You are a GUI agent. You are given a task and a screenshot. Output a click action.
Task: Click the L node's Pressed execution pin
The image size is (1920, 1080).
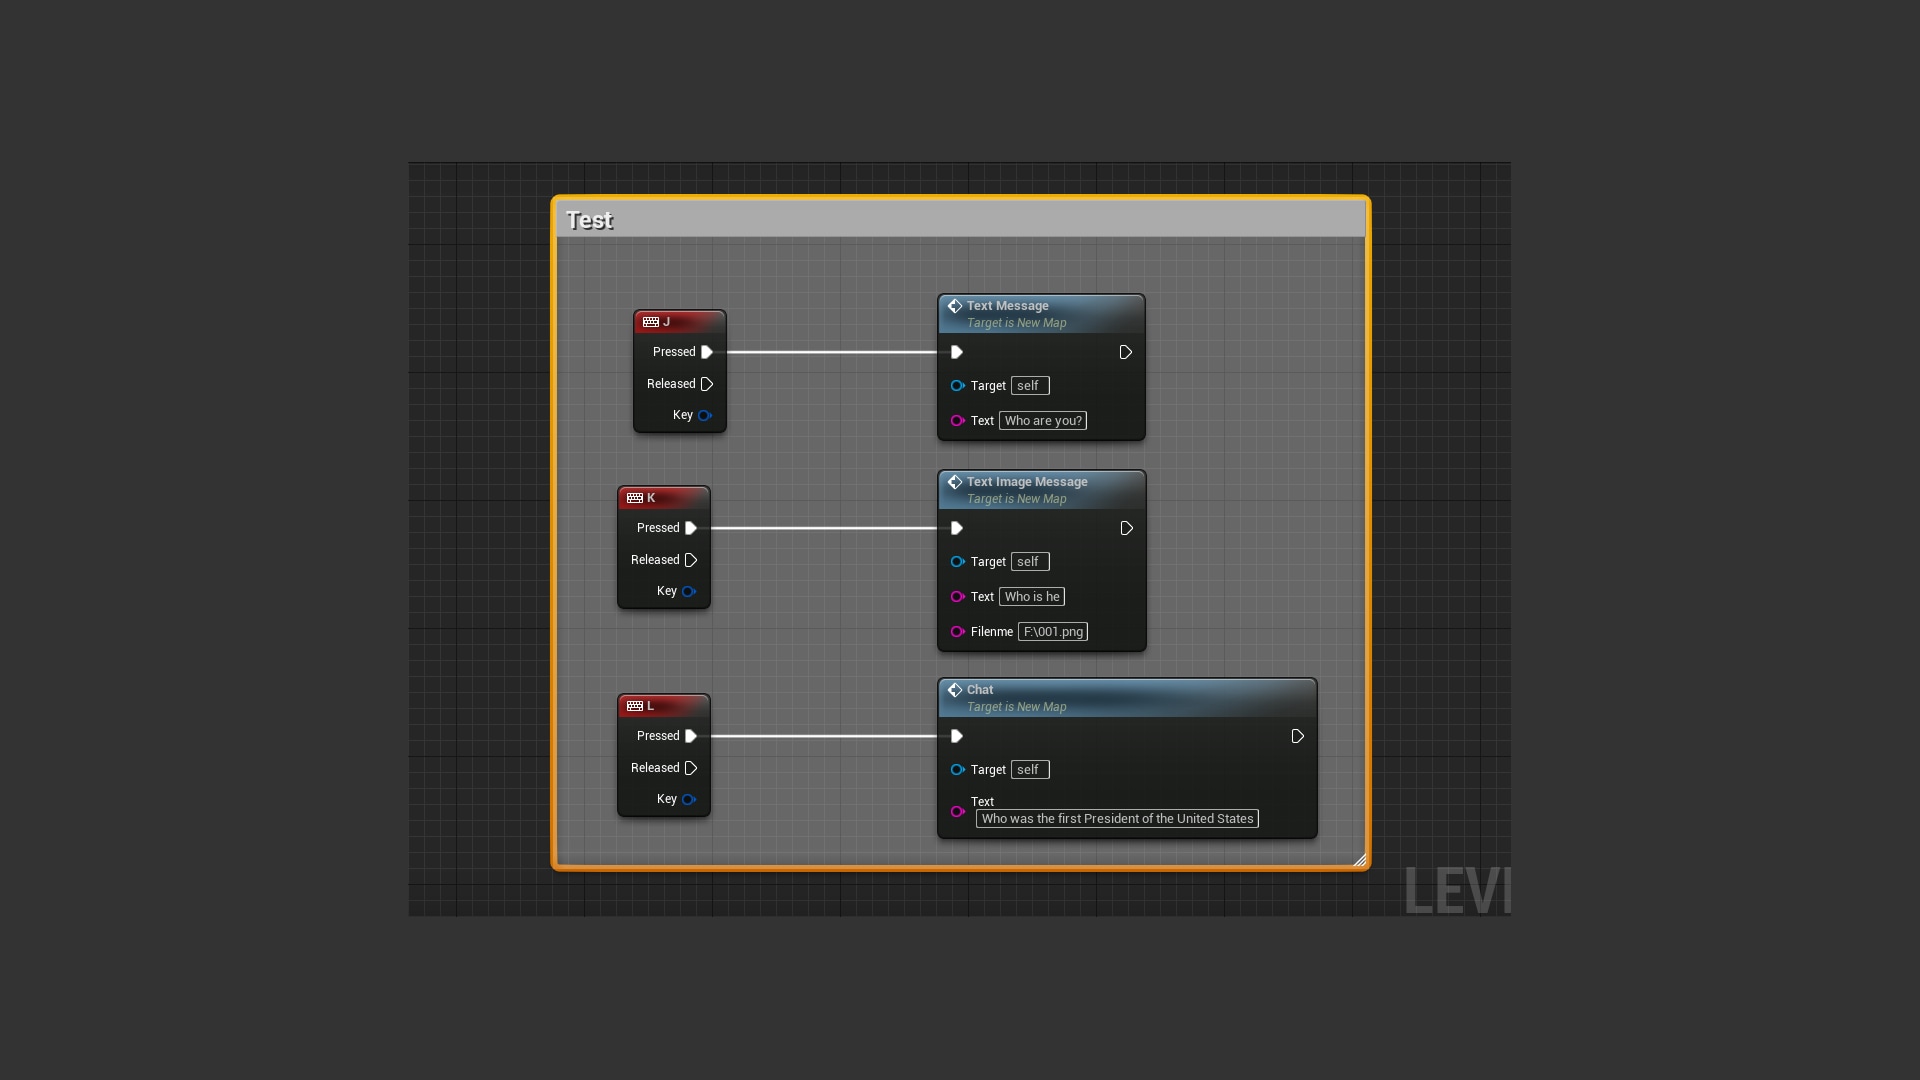point(691,736)
